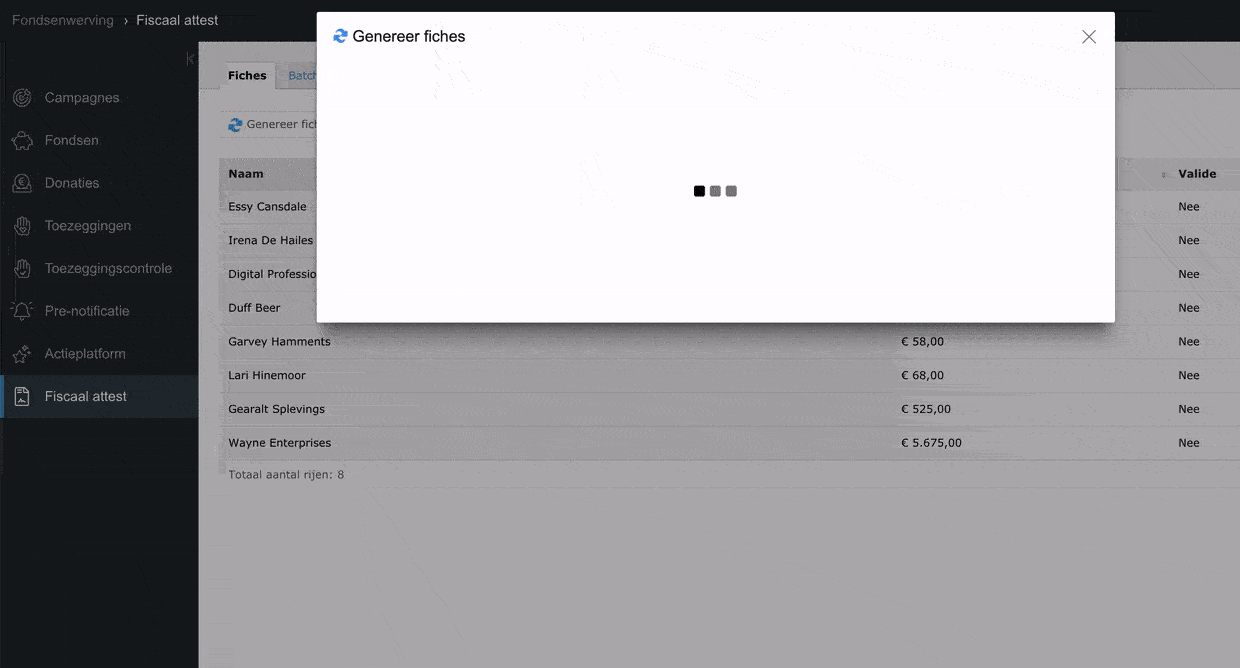The height and width of the screenshot is (668, 1240).
Task: Collapse the left sidebar panel
Action: click(x=190, y=60)
